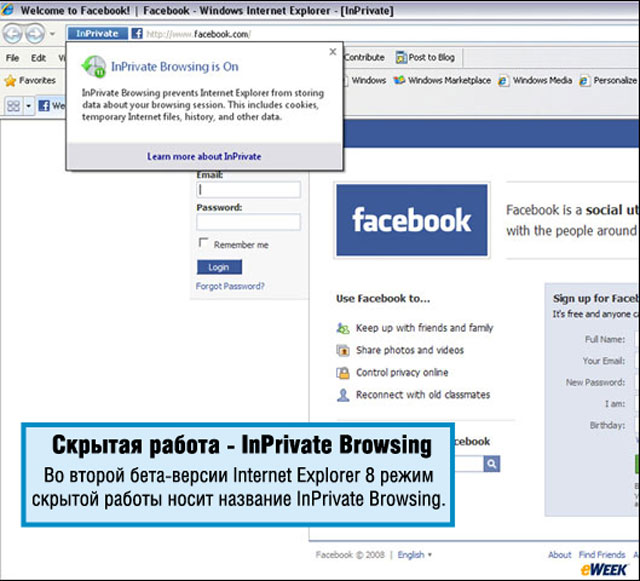Screen dimensions: 640x581
Task: Click 'I am:' label in signup form
Action: [x=615, y=404]
